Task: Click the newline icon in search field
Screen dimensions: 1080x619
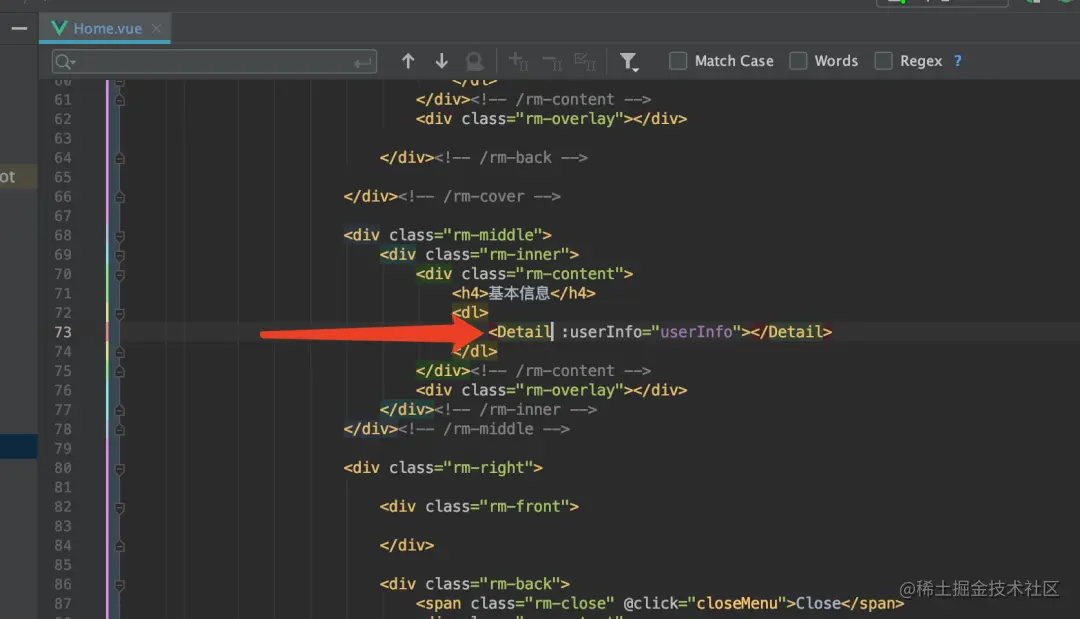Action: pos(362,63)
